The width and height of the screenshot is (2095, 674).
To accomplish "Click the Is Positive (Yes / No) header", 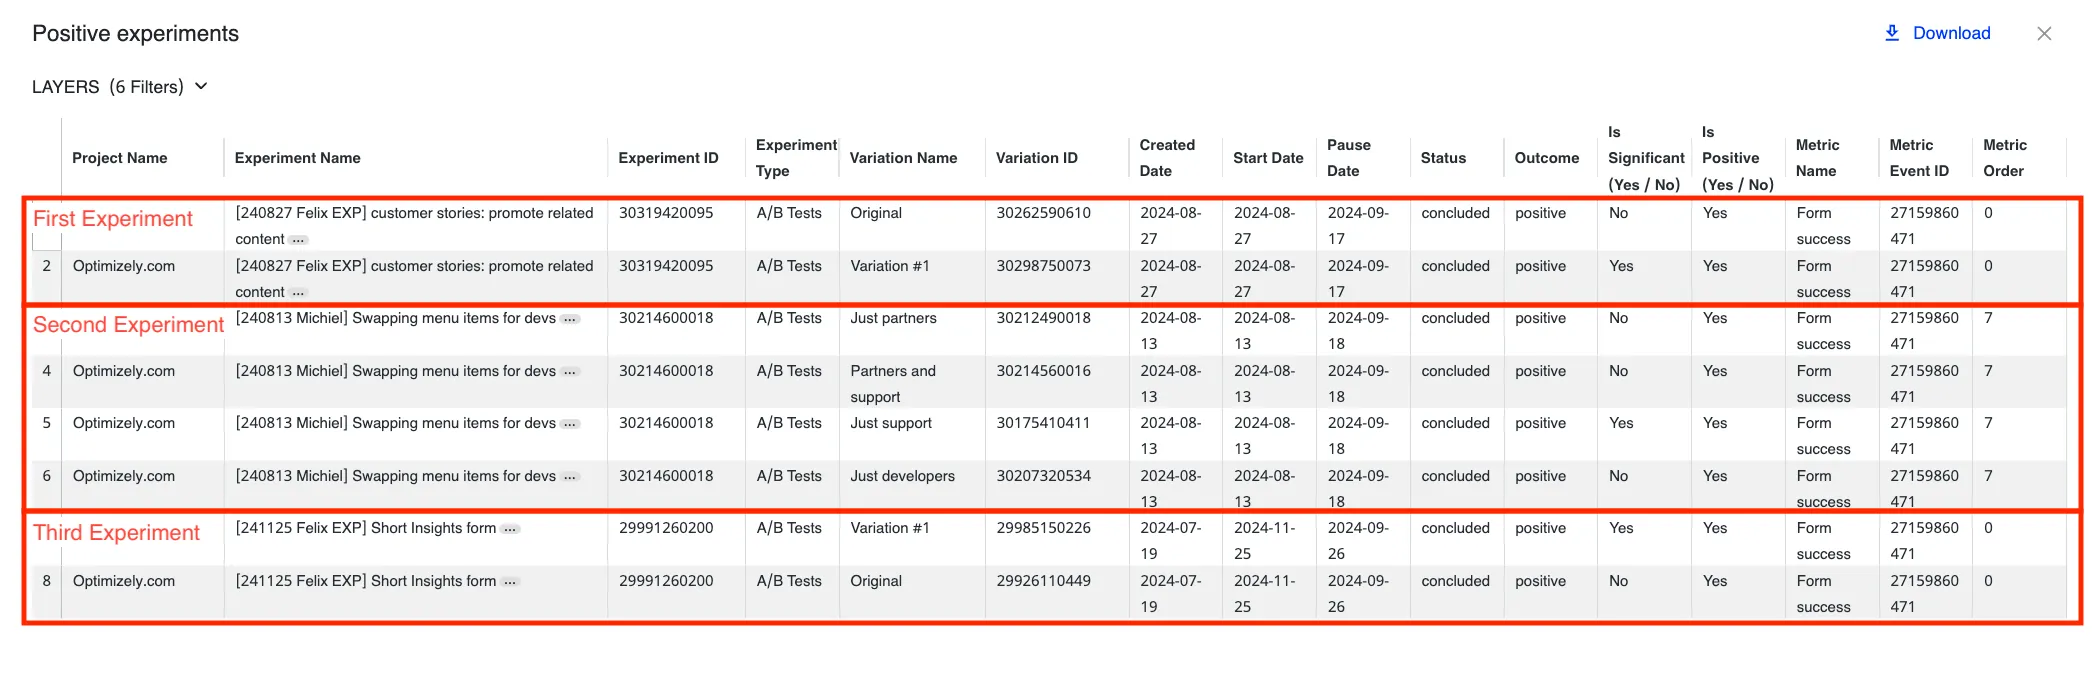I will [1738, 158].
